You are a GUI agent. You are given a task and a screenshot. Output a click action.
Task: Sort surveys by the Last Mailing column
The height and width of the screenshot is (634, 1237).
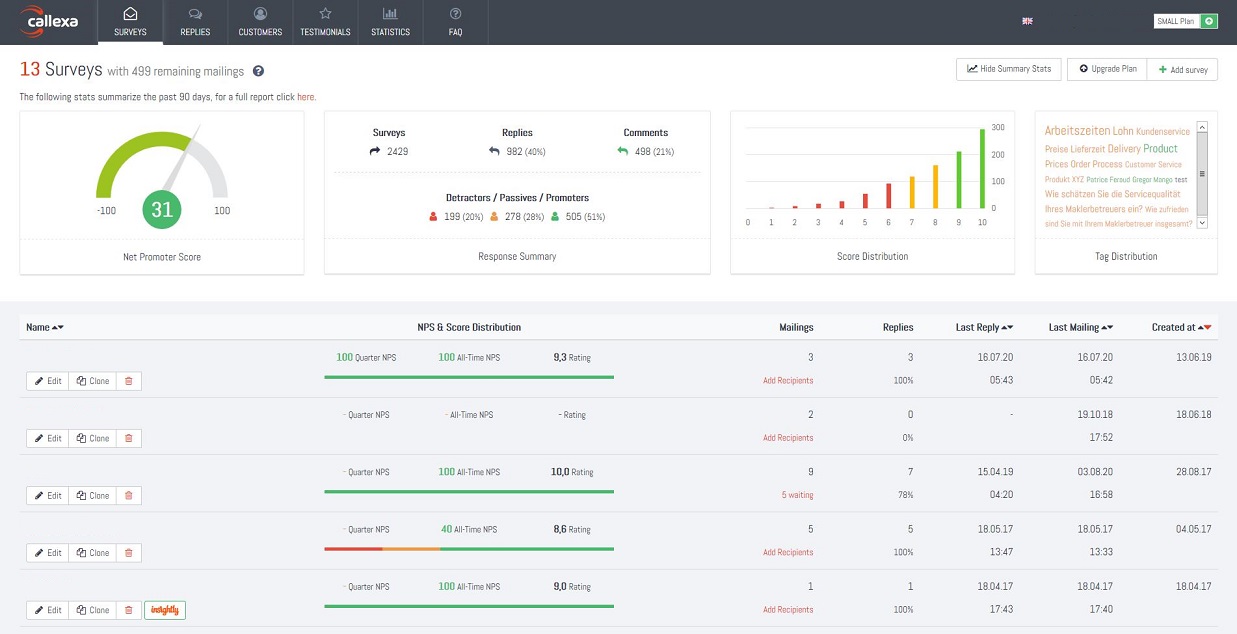point(1080,327)
